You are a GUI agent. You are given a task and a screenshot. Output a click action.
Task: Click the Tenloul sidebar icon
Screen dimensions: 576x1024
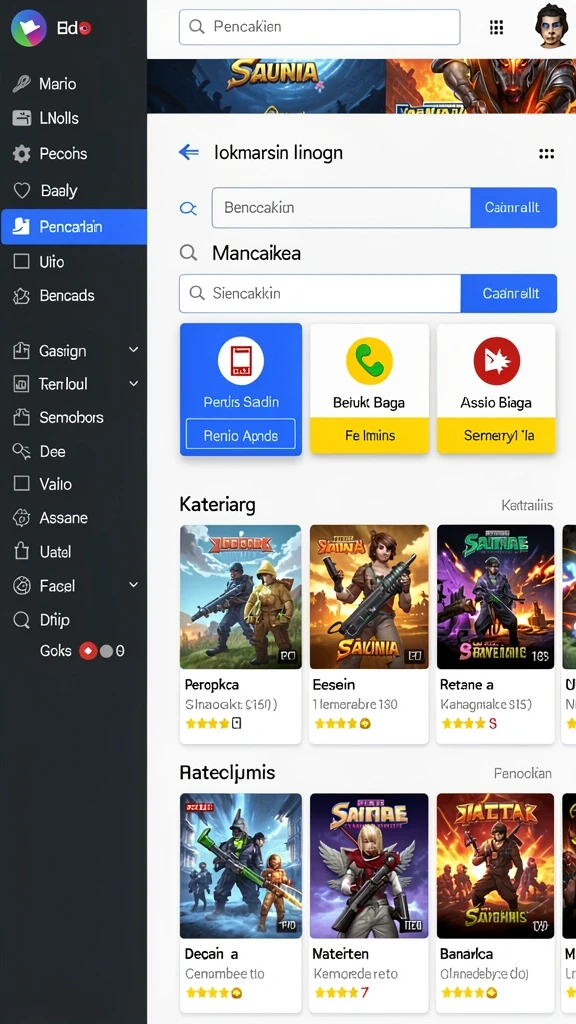pos(22,384)
